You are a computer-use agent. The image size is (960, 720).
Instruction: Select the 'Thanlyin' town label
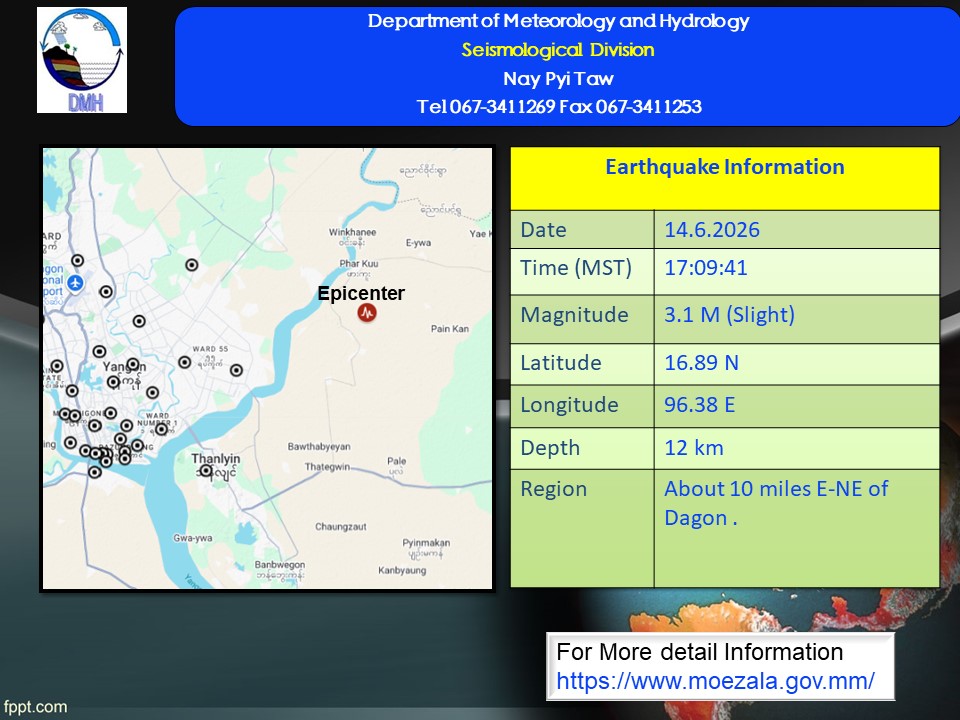point(216,459)
